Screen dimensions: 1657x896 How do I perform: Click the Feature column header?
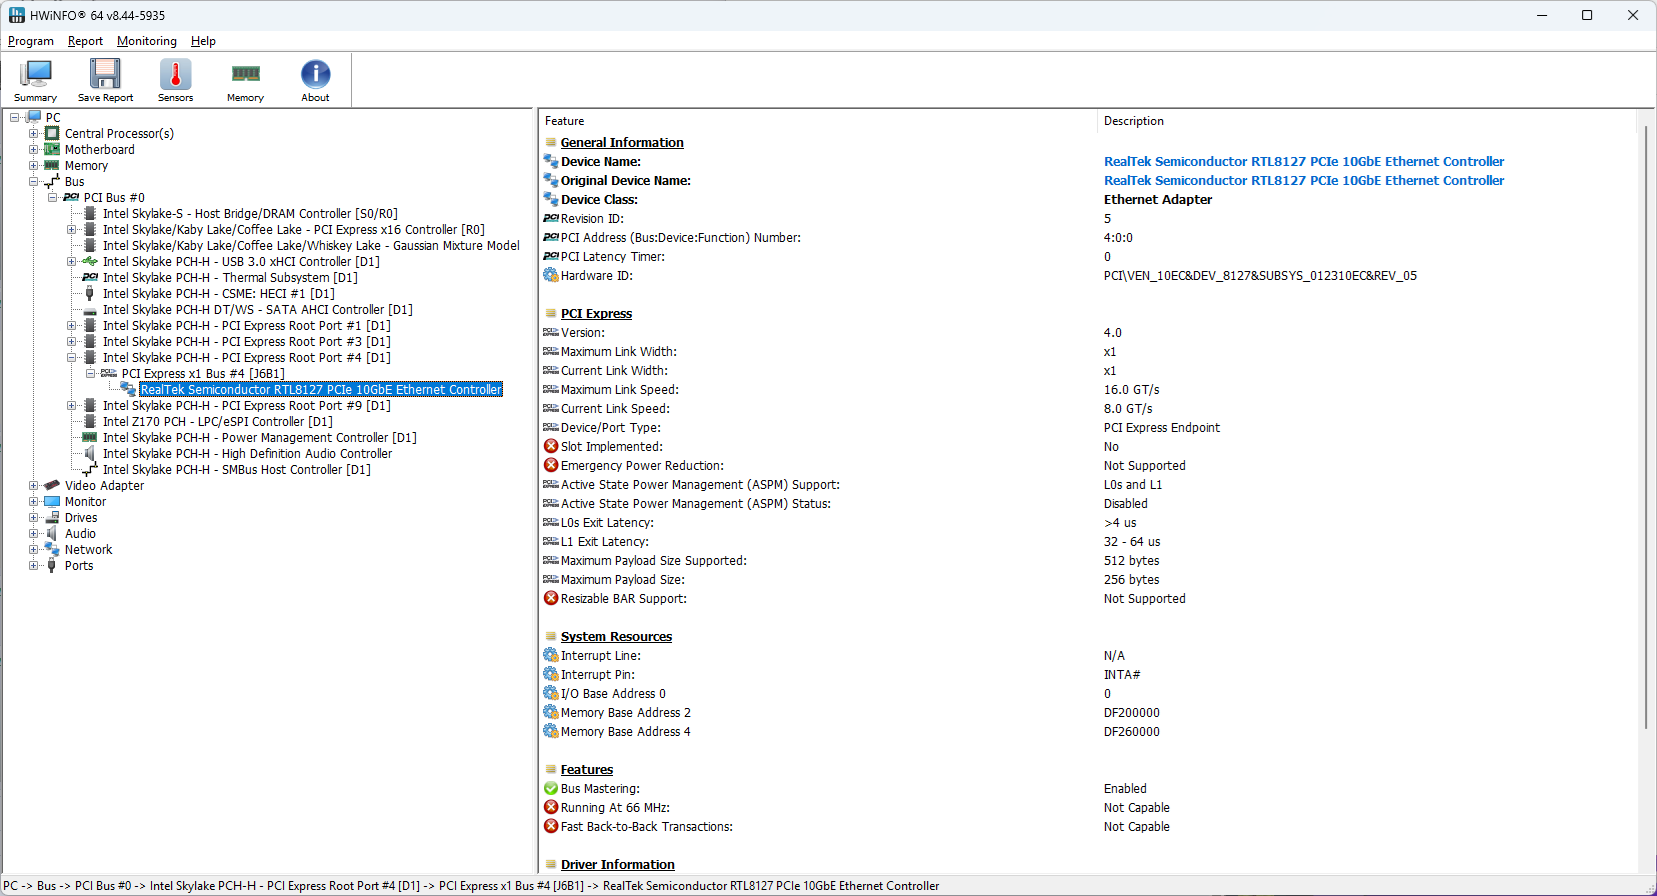tap(818, 121)
